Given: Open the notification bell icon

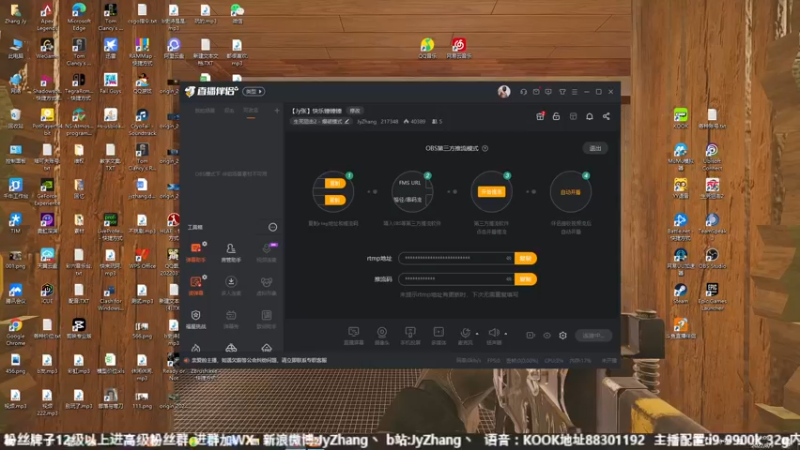Looking at the screenshot, I should 589,116.
